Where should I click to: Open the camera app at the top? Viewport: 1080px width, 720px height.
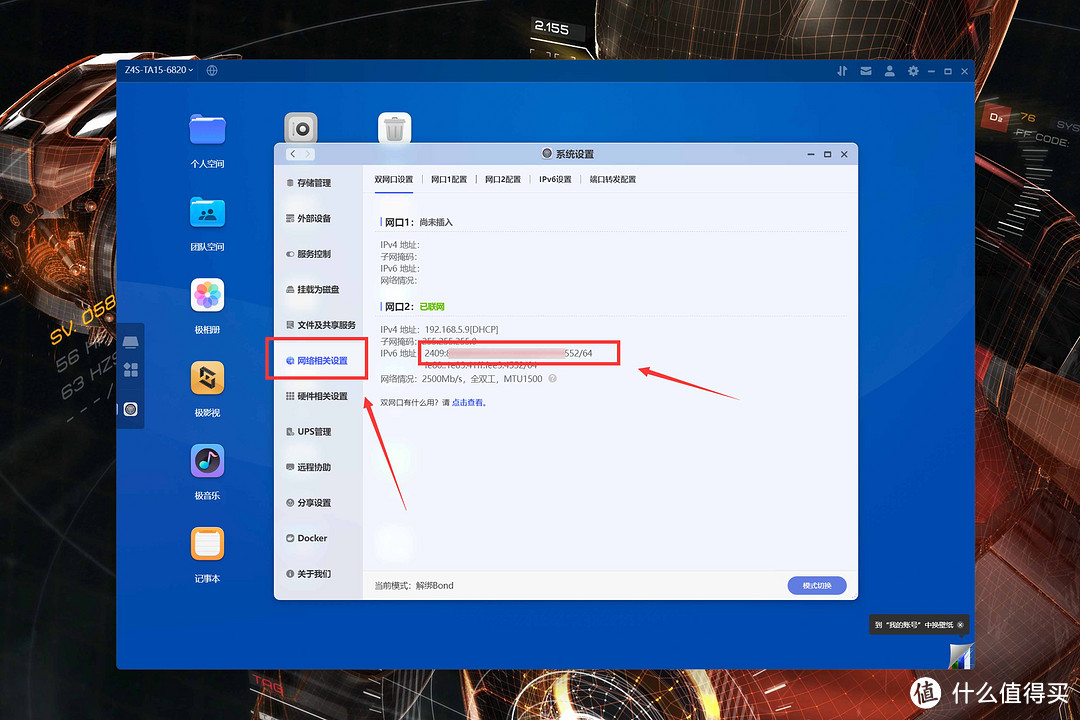click(300, 128)
